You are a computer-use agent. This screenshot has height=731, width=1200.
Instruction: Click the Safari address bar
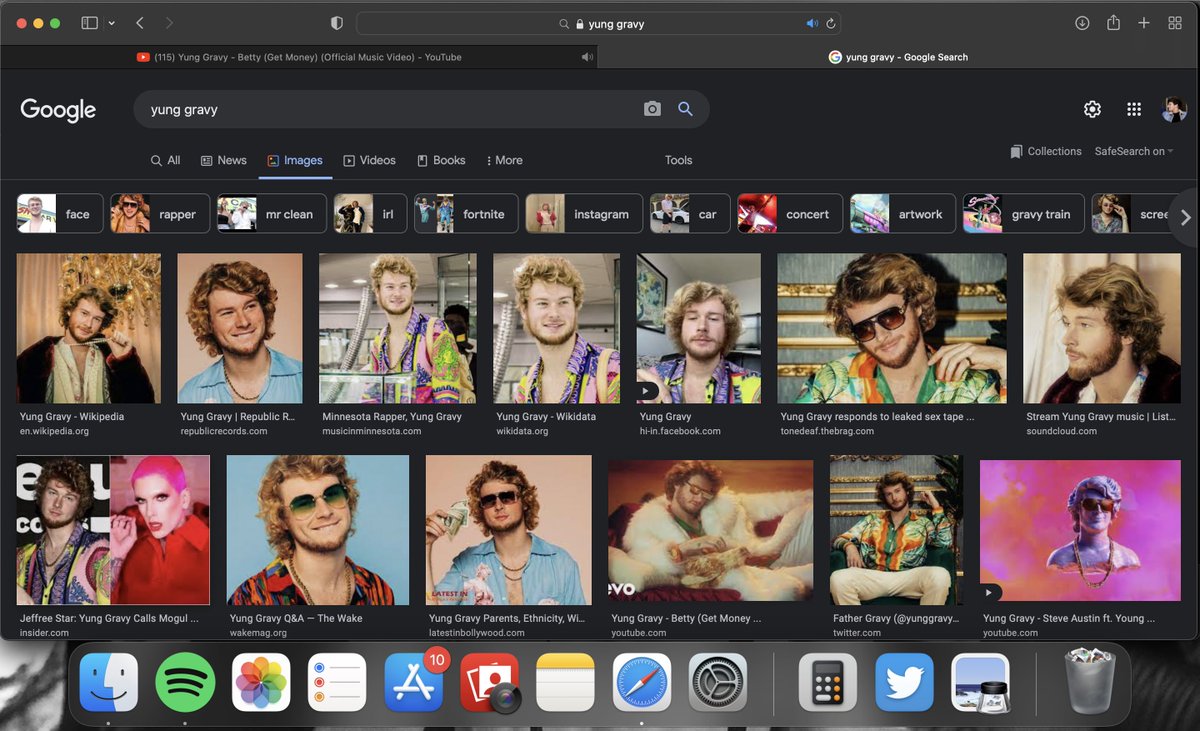[598, 24]
